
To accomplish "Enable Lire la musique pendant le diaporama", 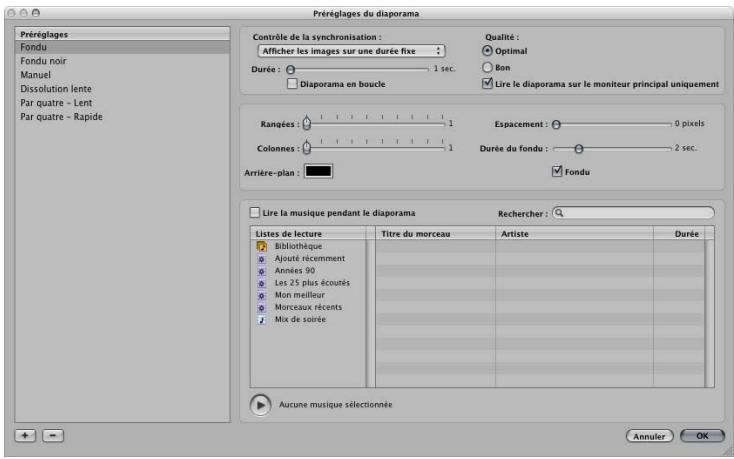I will coord(255,213).
